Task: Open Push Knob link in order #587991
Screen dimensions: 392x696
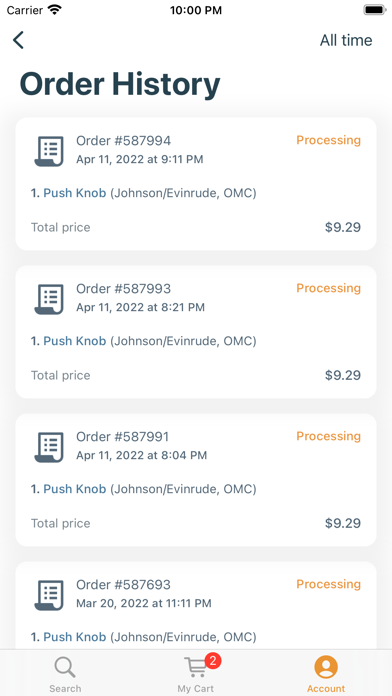Action: click(75, 489)
